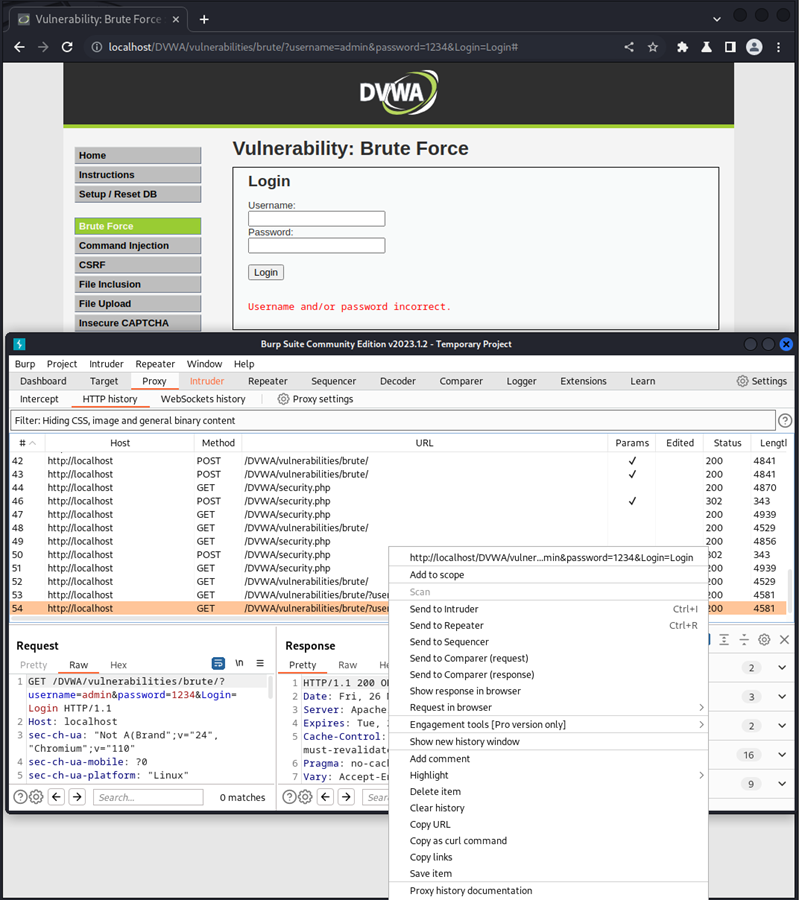Select the Hex tab in Request panel

point(118,665)
